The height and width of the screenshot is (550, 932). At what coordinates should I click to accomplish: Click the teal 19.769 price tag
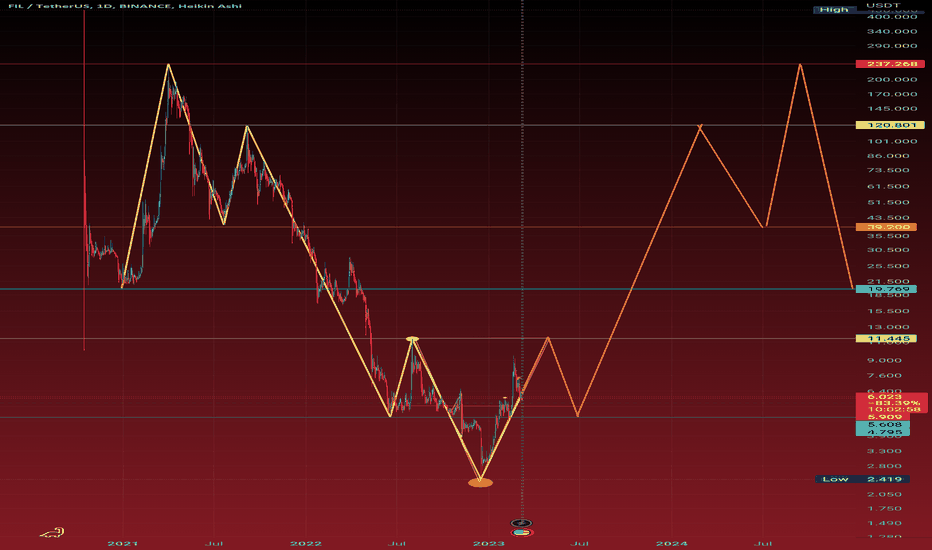[x=886, y=290]
